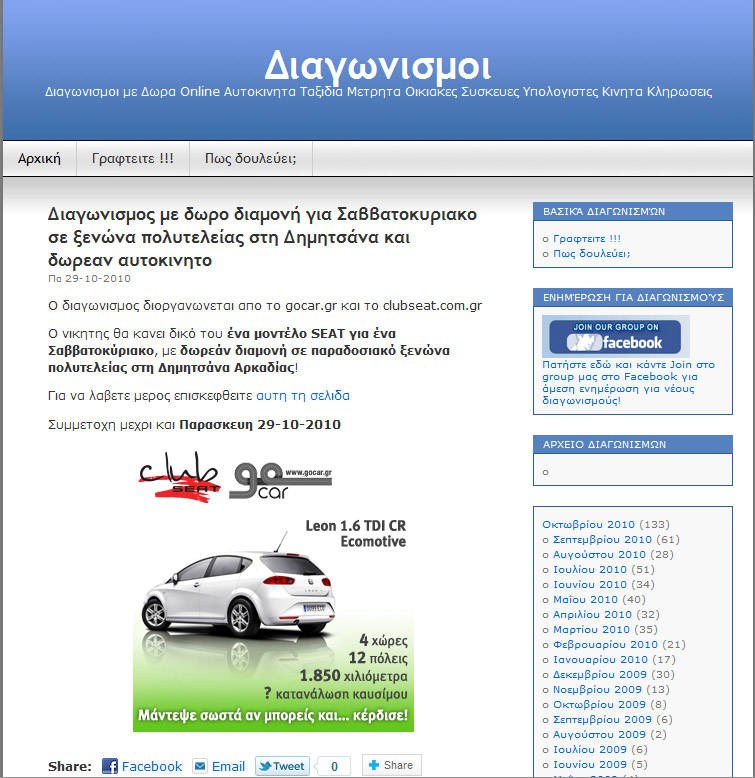
Task: Open archive Σεπτεμβρίου 2009
Action: (602, 719)
